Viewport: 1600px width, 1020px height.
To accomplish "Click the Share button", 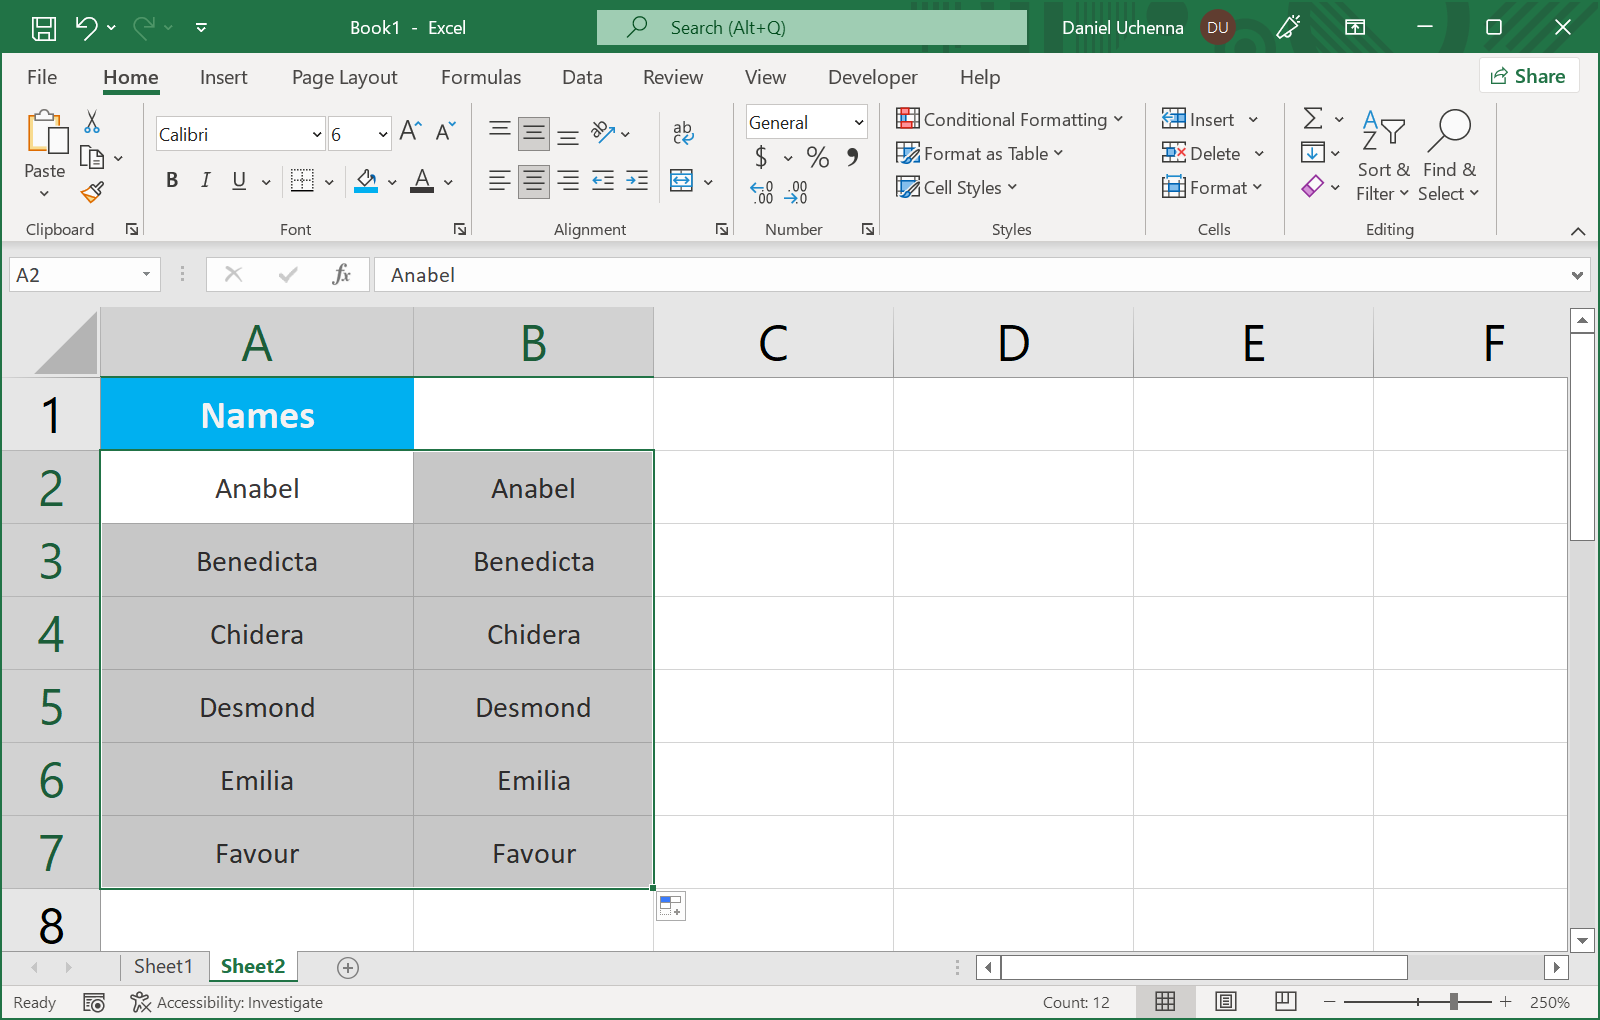I will (1528, 76).
